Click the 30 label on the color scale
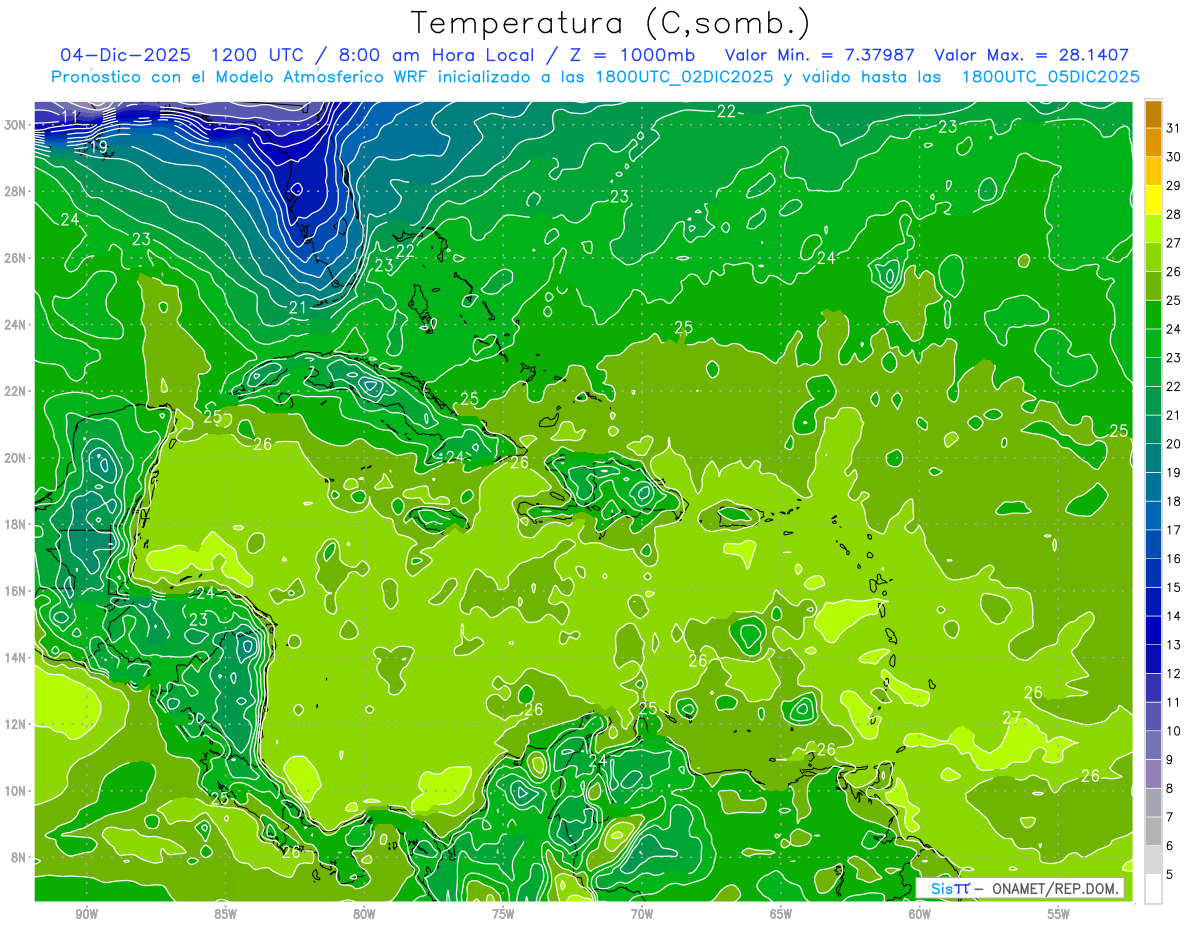This screenshot has width=1200, height=927. 1173,157
